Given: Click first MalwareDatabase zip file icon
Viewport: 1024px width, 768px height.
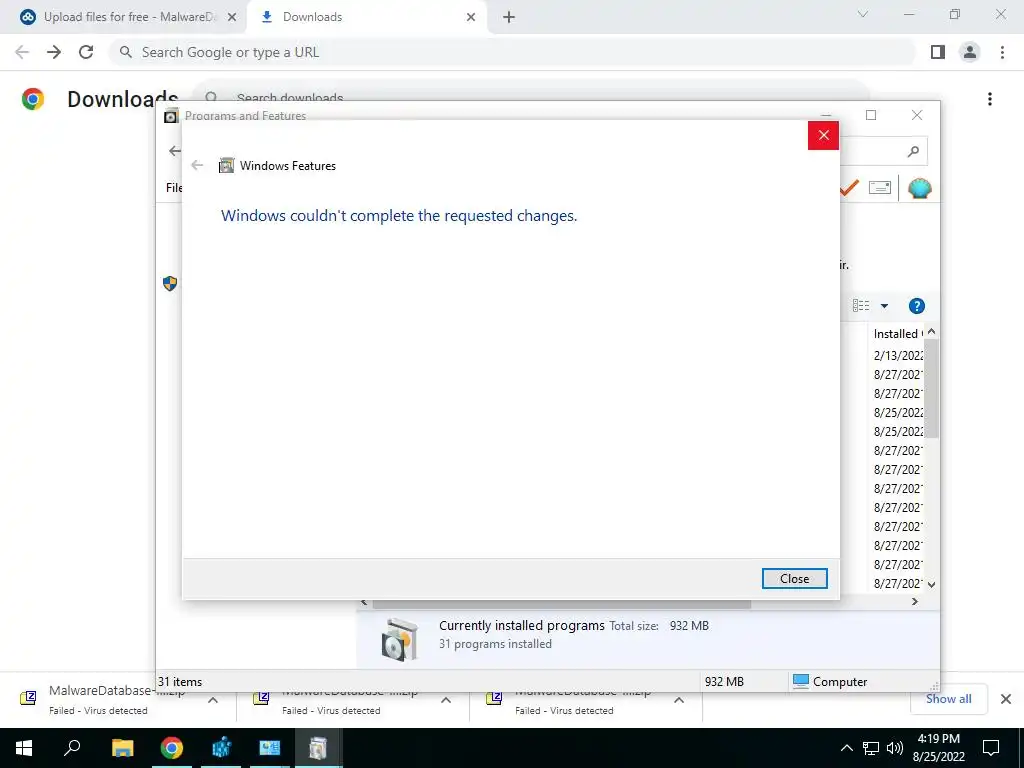Looking at the screenshot, I should (28, 698).
